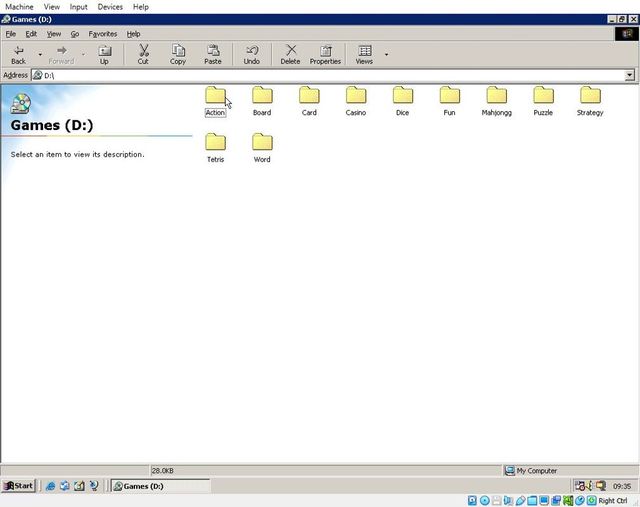Image resolution: width=640 pixels, height=507 pixels.
Task: Click the 09:35 clock in system tray
Action: [622, 486]
